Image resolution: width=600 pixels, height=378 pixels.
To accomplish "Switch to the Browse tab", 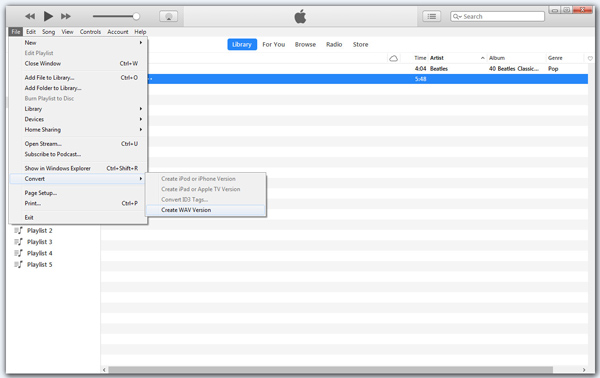I will 305,44.
